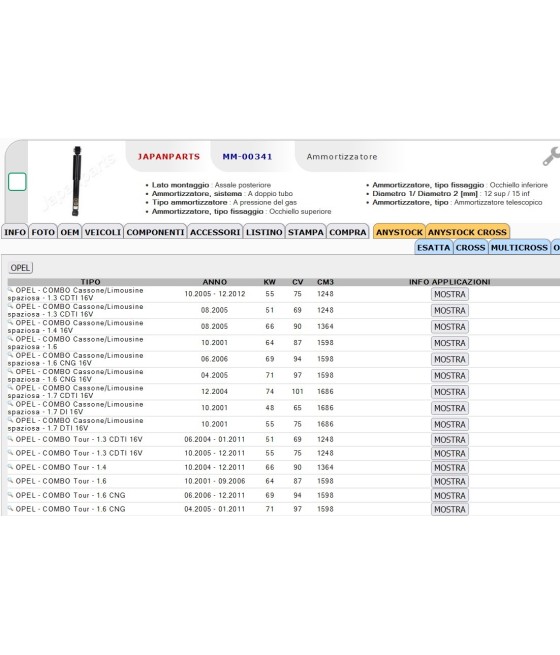This screenshot has height=655, width=560.
Task: Click MOSTRA for Combo Tour 1.3 CDTI 10.2005
Action: pyautogui.click(x=450, y=453)
